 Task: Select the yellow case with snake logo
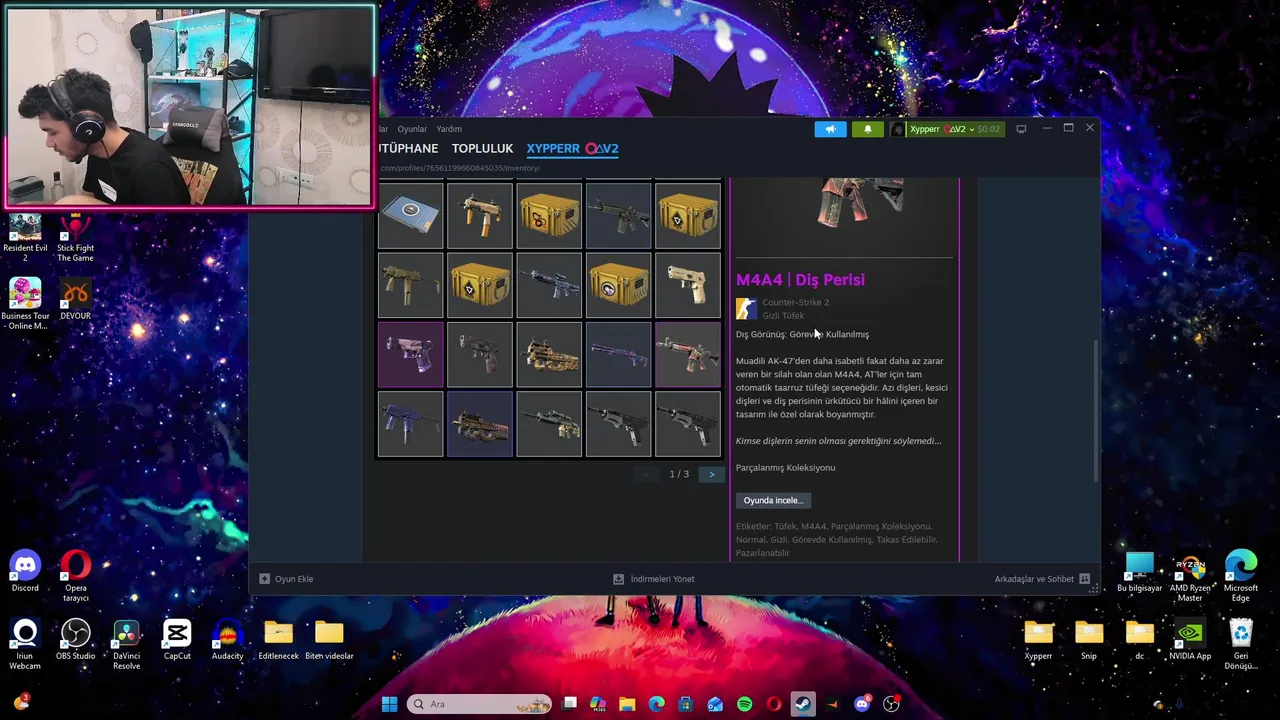(x=549, y=214)
